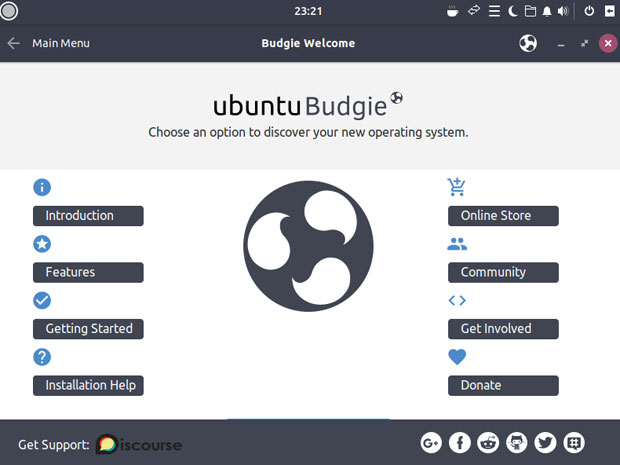Click the caffeine coffee cup tray icon
The image size is (620, 465).
point(453,11)
